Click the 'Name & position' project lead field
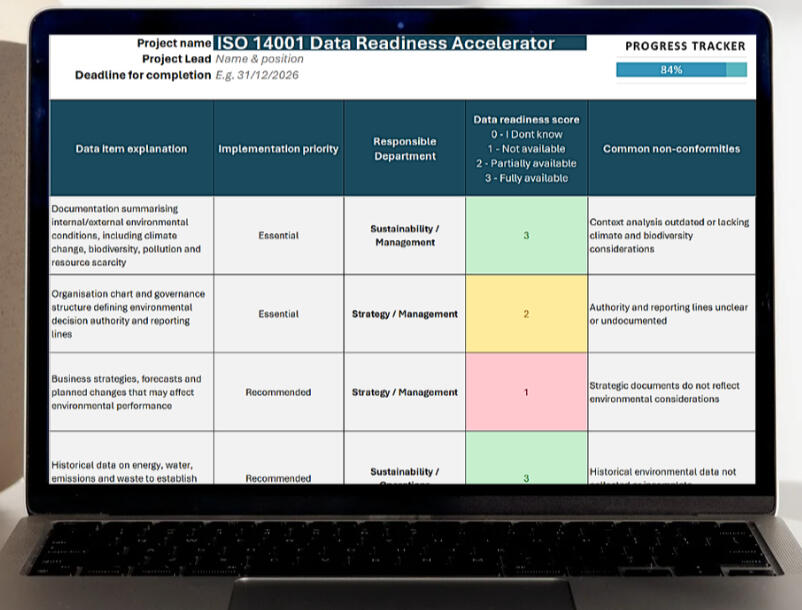Screen dimensions: 802x610 (259, 59)
